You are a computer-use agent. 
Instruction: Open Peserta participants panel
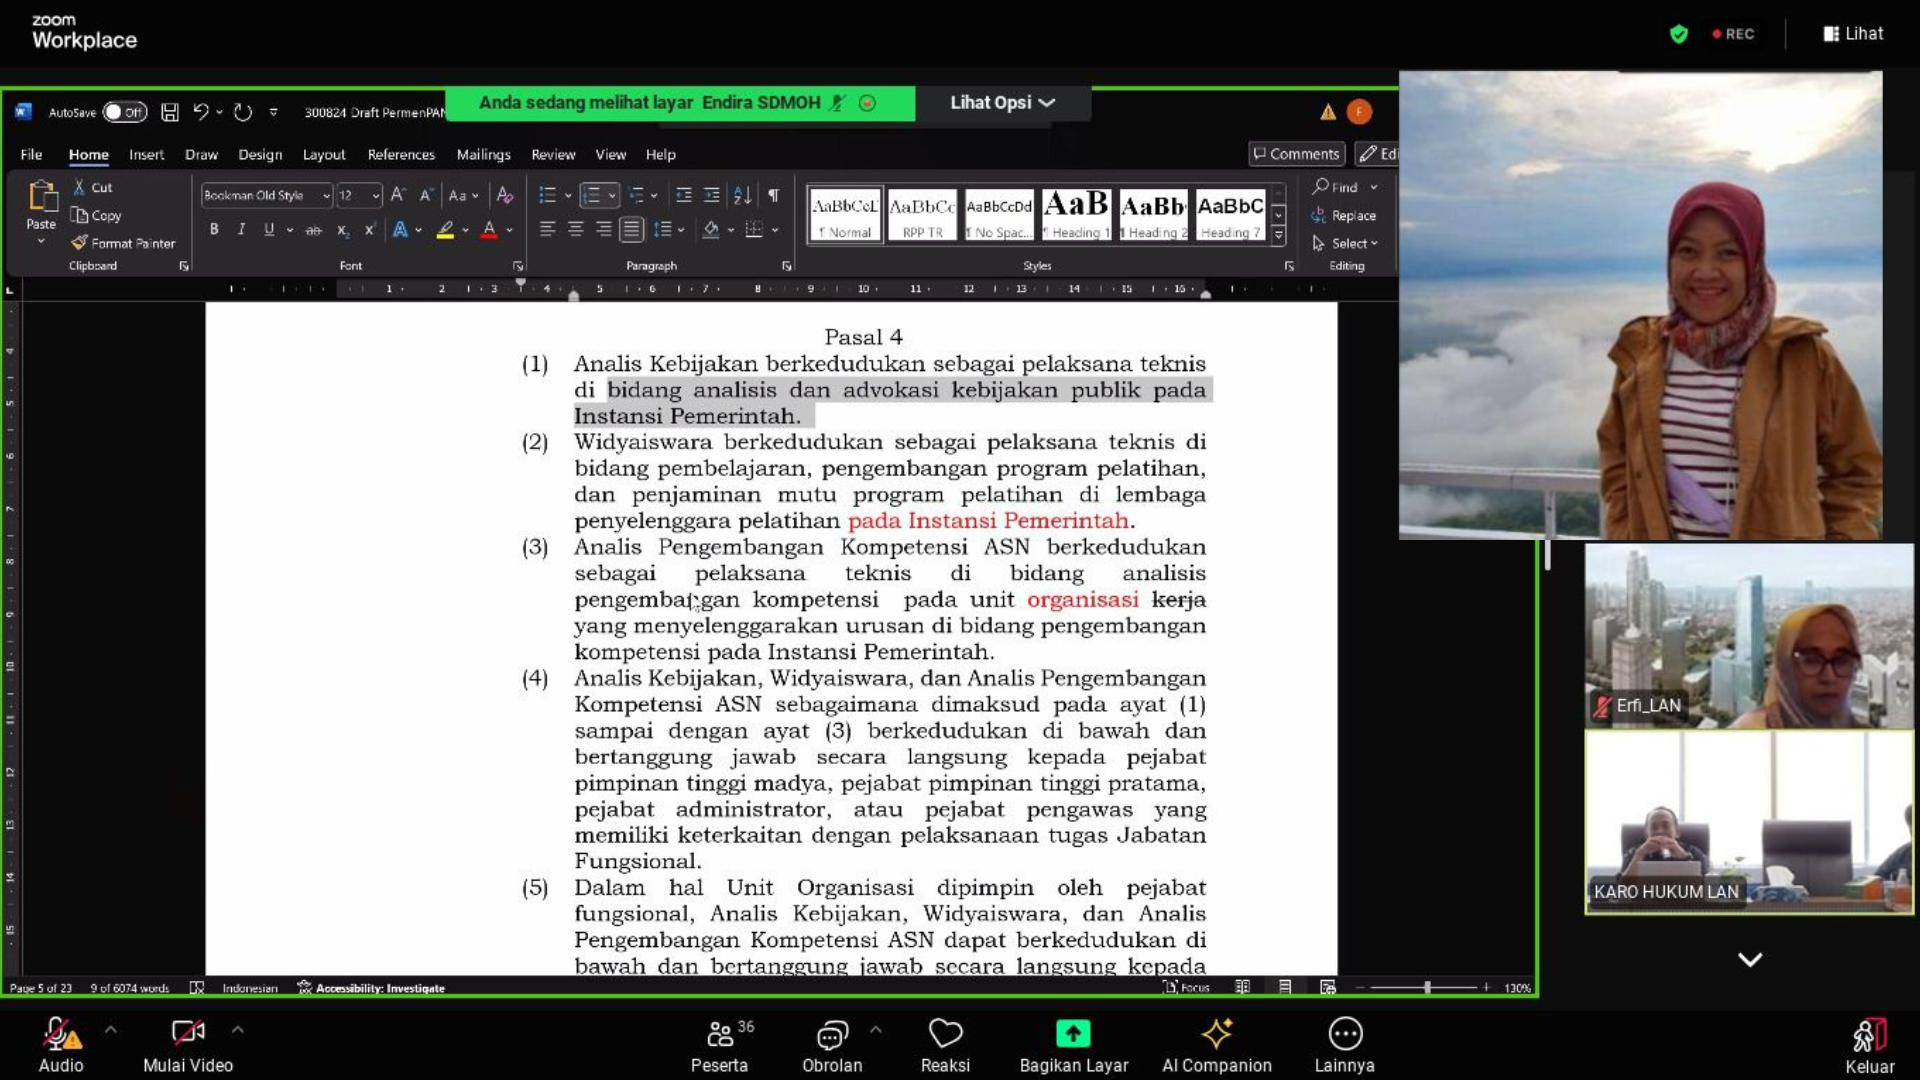[719, 1046]
